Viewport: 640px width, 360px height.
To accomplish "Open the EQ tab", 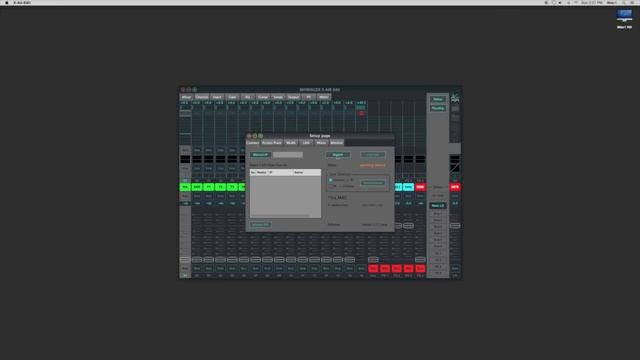I will pos(247,97).
